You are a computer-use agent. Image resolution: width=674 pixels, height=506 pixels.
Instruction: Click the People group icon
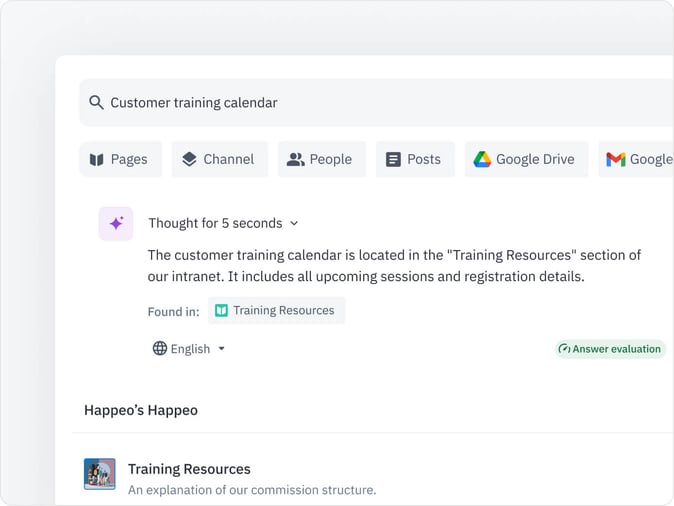click(x=295, y=159)
